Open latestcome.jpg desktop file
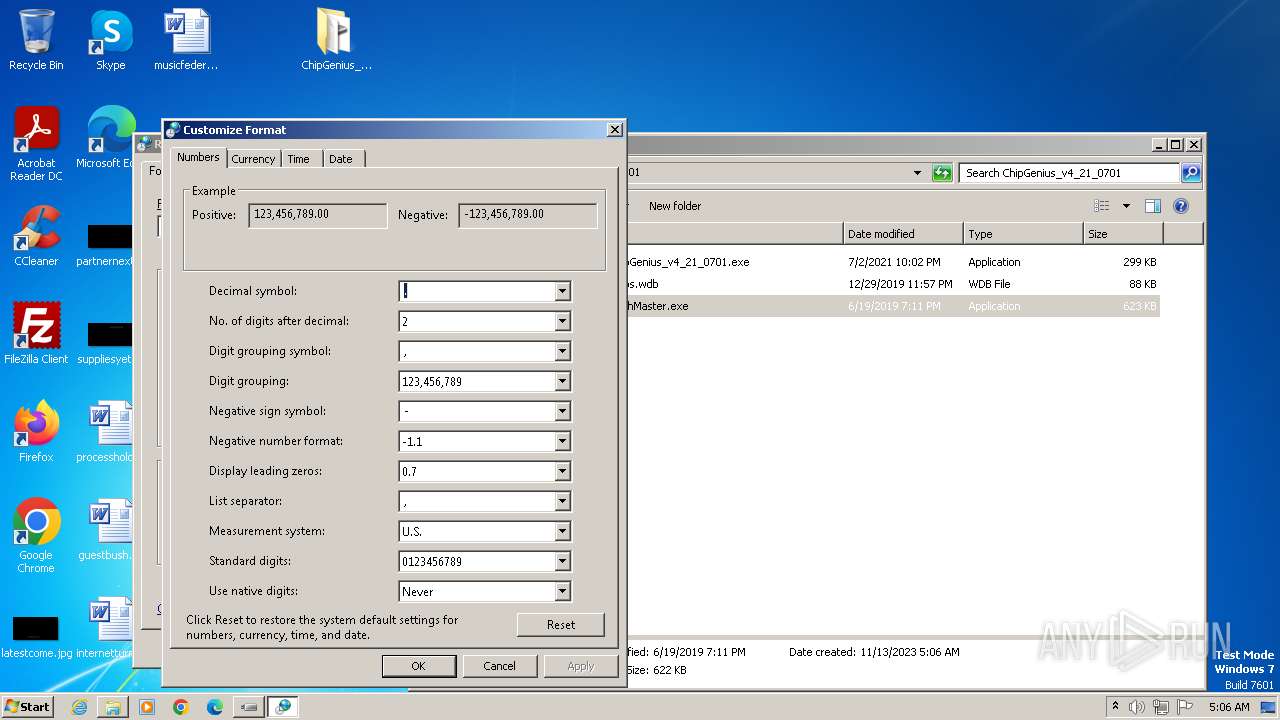 [x=36, y=637]
